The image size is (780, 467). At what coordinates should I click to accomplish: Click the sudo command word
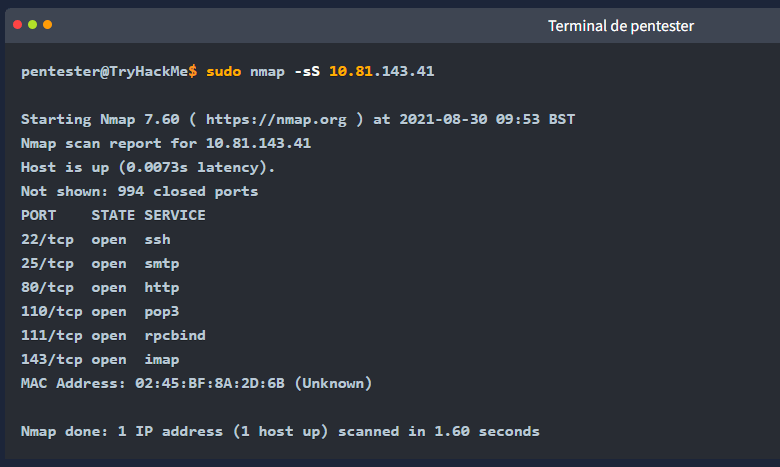(223, 72)
